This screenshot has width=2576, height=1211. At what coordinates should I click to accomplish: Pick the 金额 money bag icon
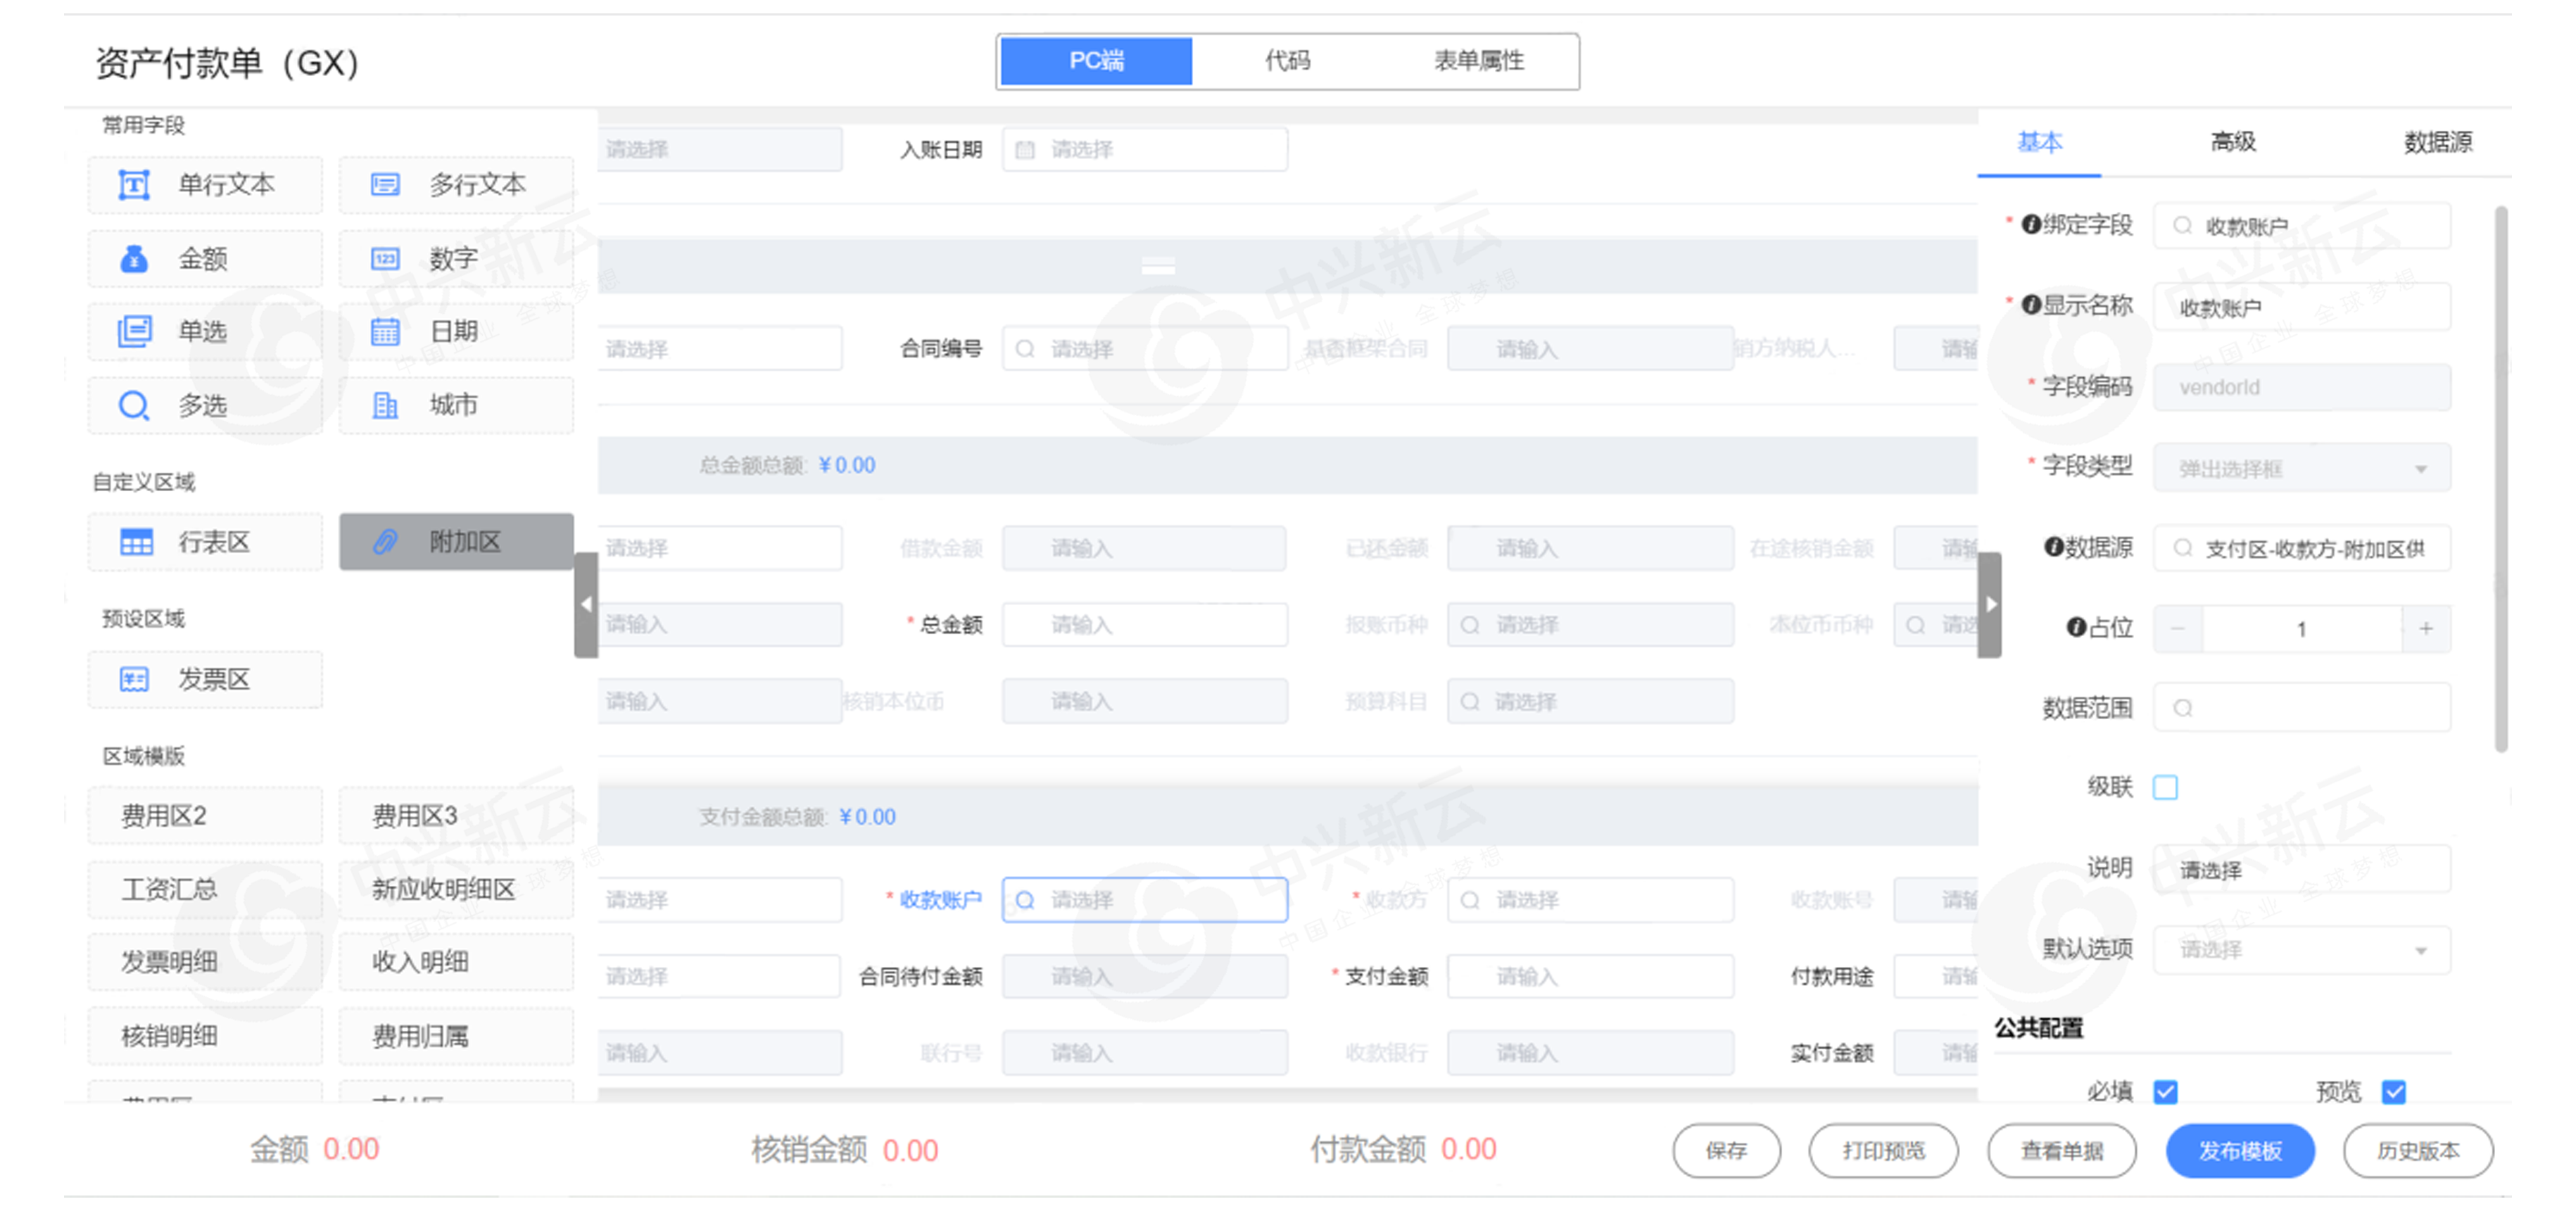tap(134, 259)
